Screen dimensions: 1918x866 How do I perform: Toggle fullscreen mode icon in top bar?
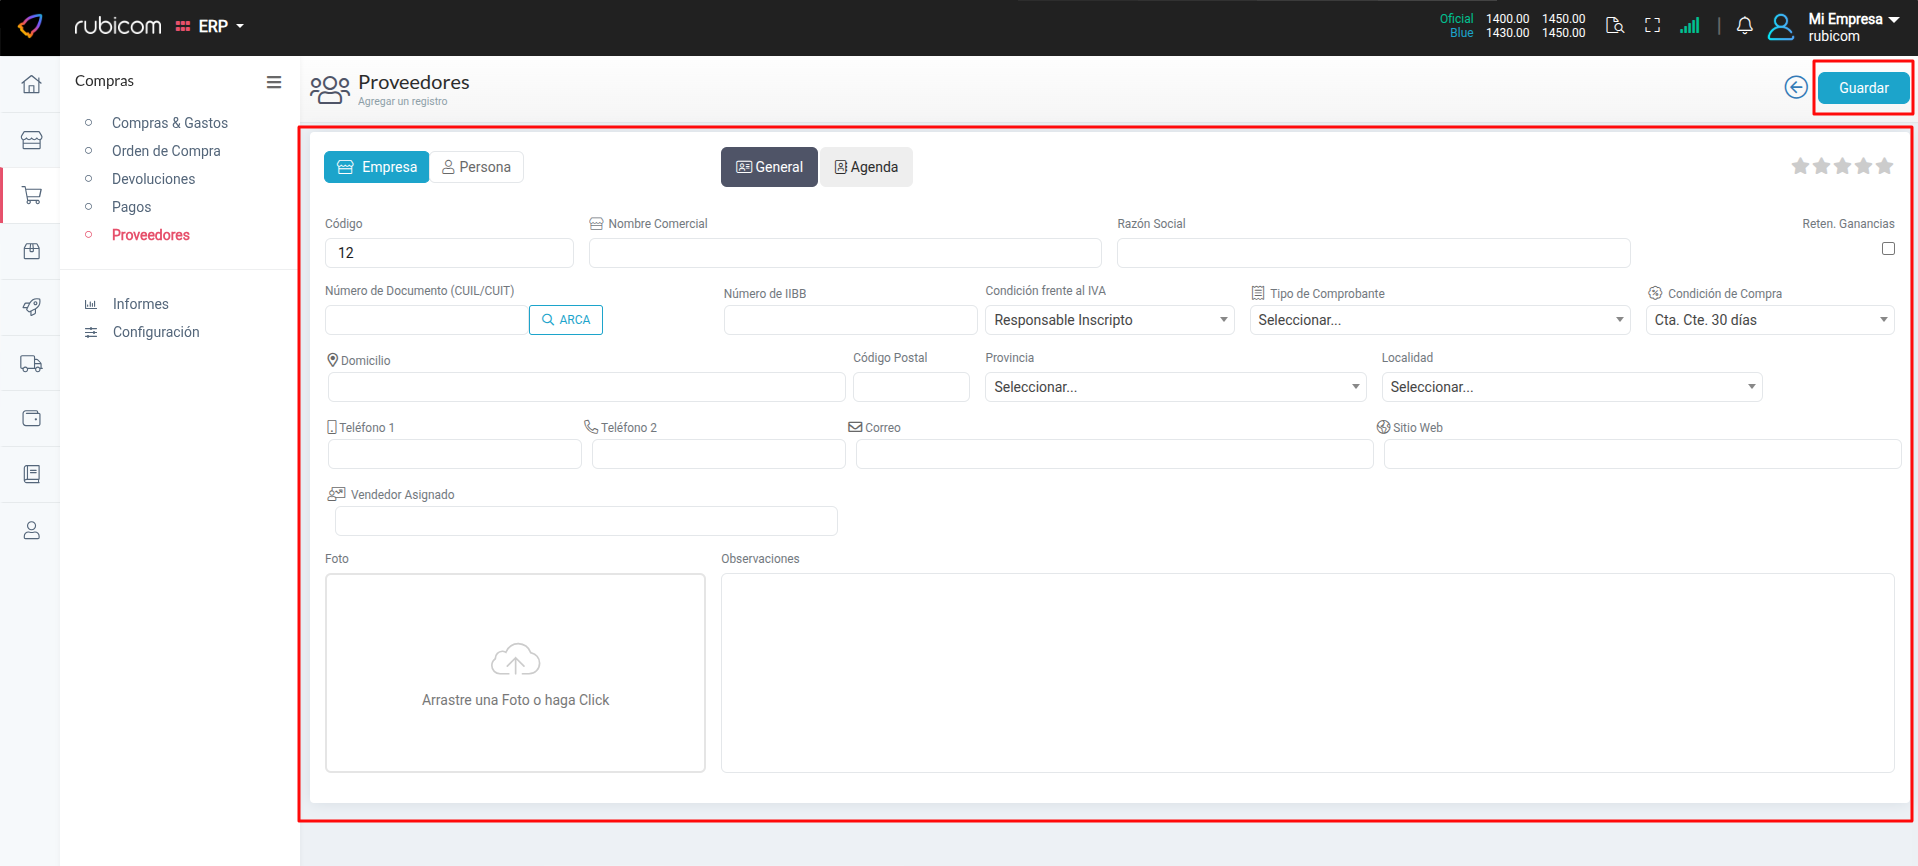tap(1652, 26)
